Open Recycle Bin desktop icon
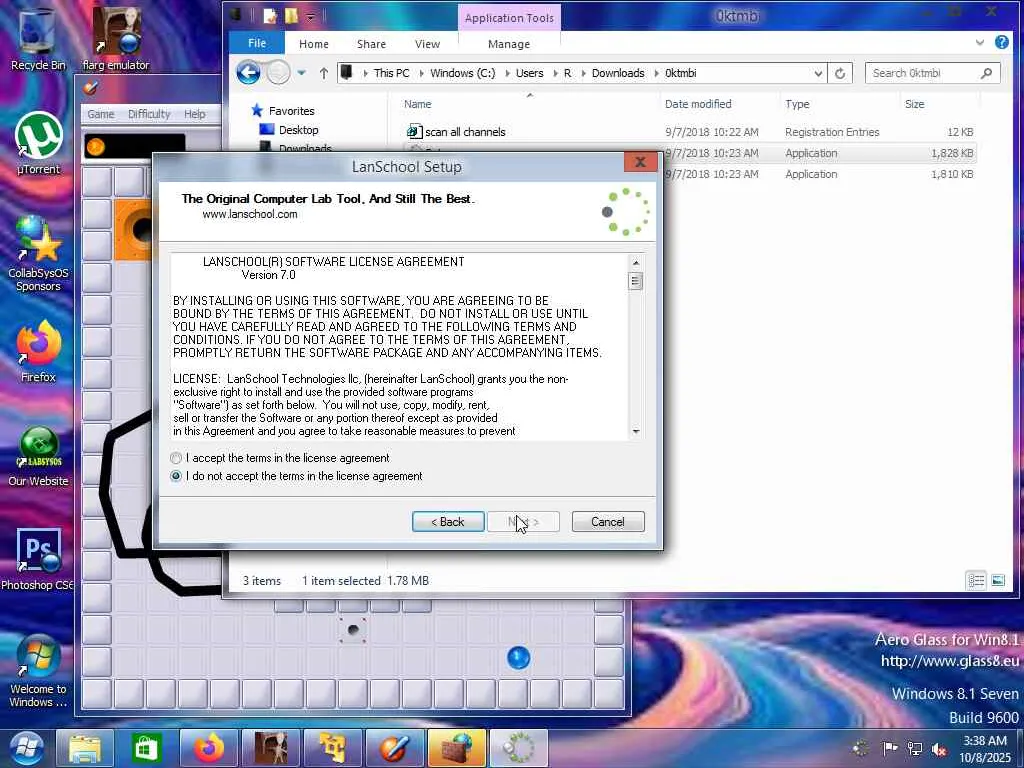The height and width of the screenshot is (768, 1024). click(38, 39)
